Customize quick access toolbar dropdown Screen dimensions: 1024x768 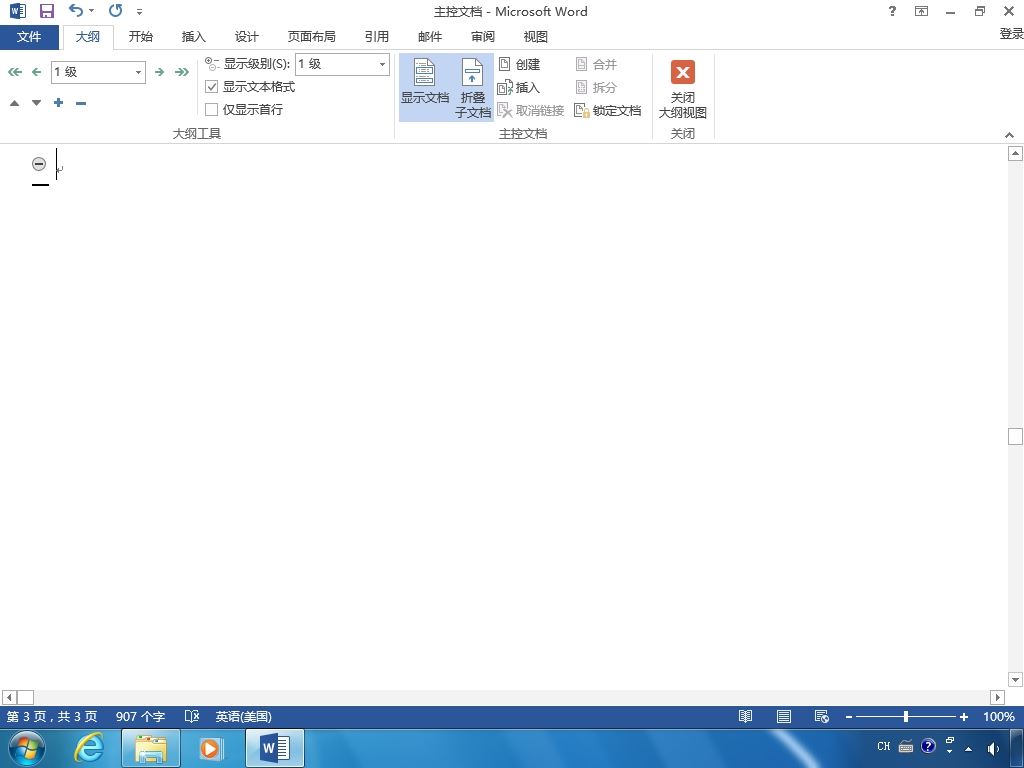pyautogui.click(x=139, y=11)
